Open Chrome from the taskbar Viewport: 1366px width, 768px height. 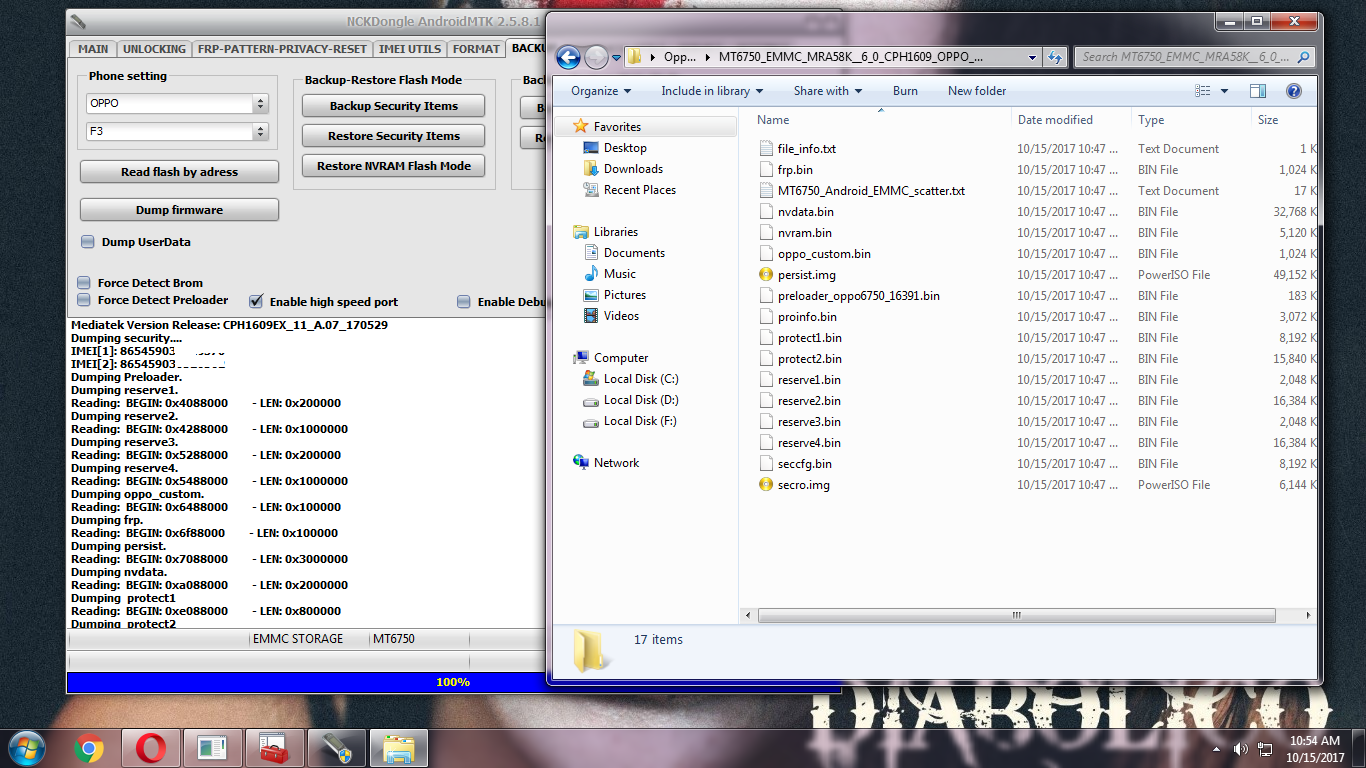click(89, 748)
